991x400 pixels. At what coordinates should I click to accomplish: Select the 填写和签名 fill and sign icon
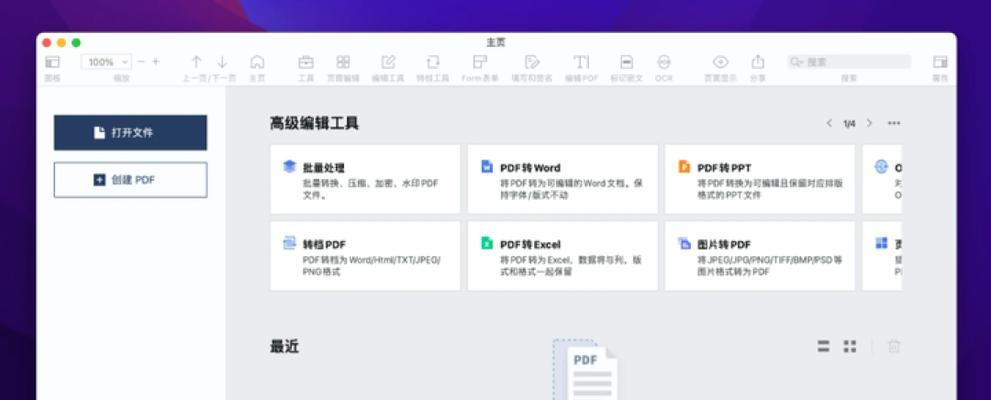(532, 62)
